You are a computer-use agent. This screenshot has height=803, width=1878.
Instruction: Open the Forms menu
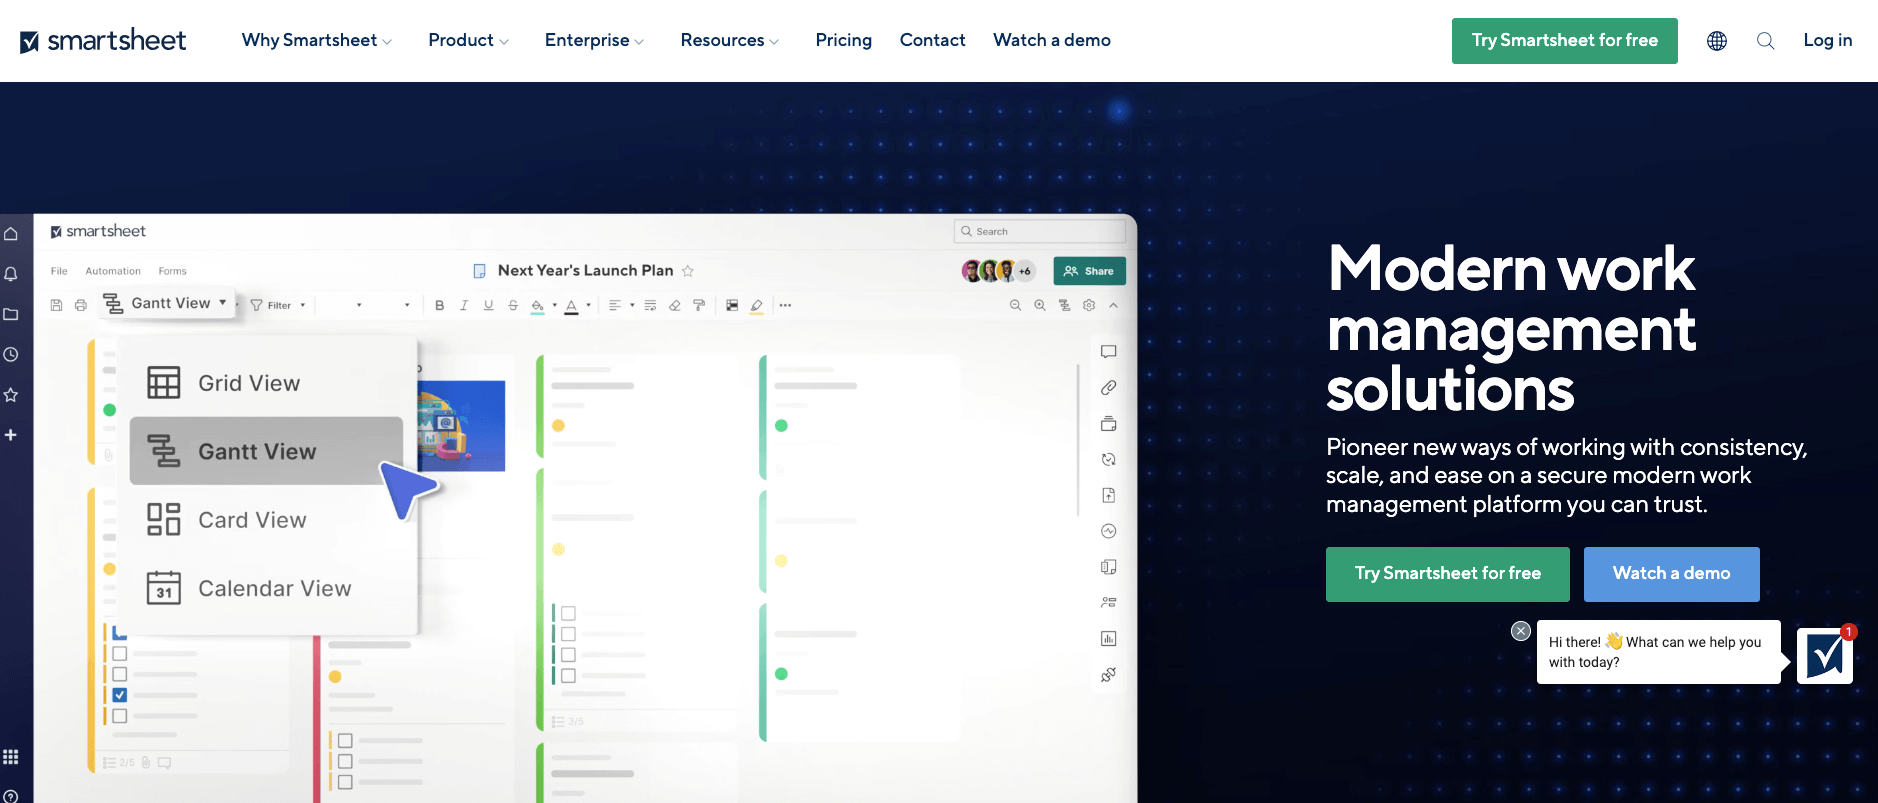coord(172,271)
